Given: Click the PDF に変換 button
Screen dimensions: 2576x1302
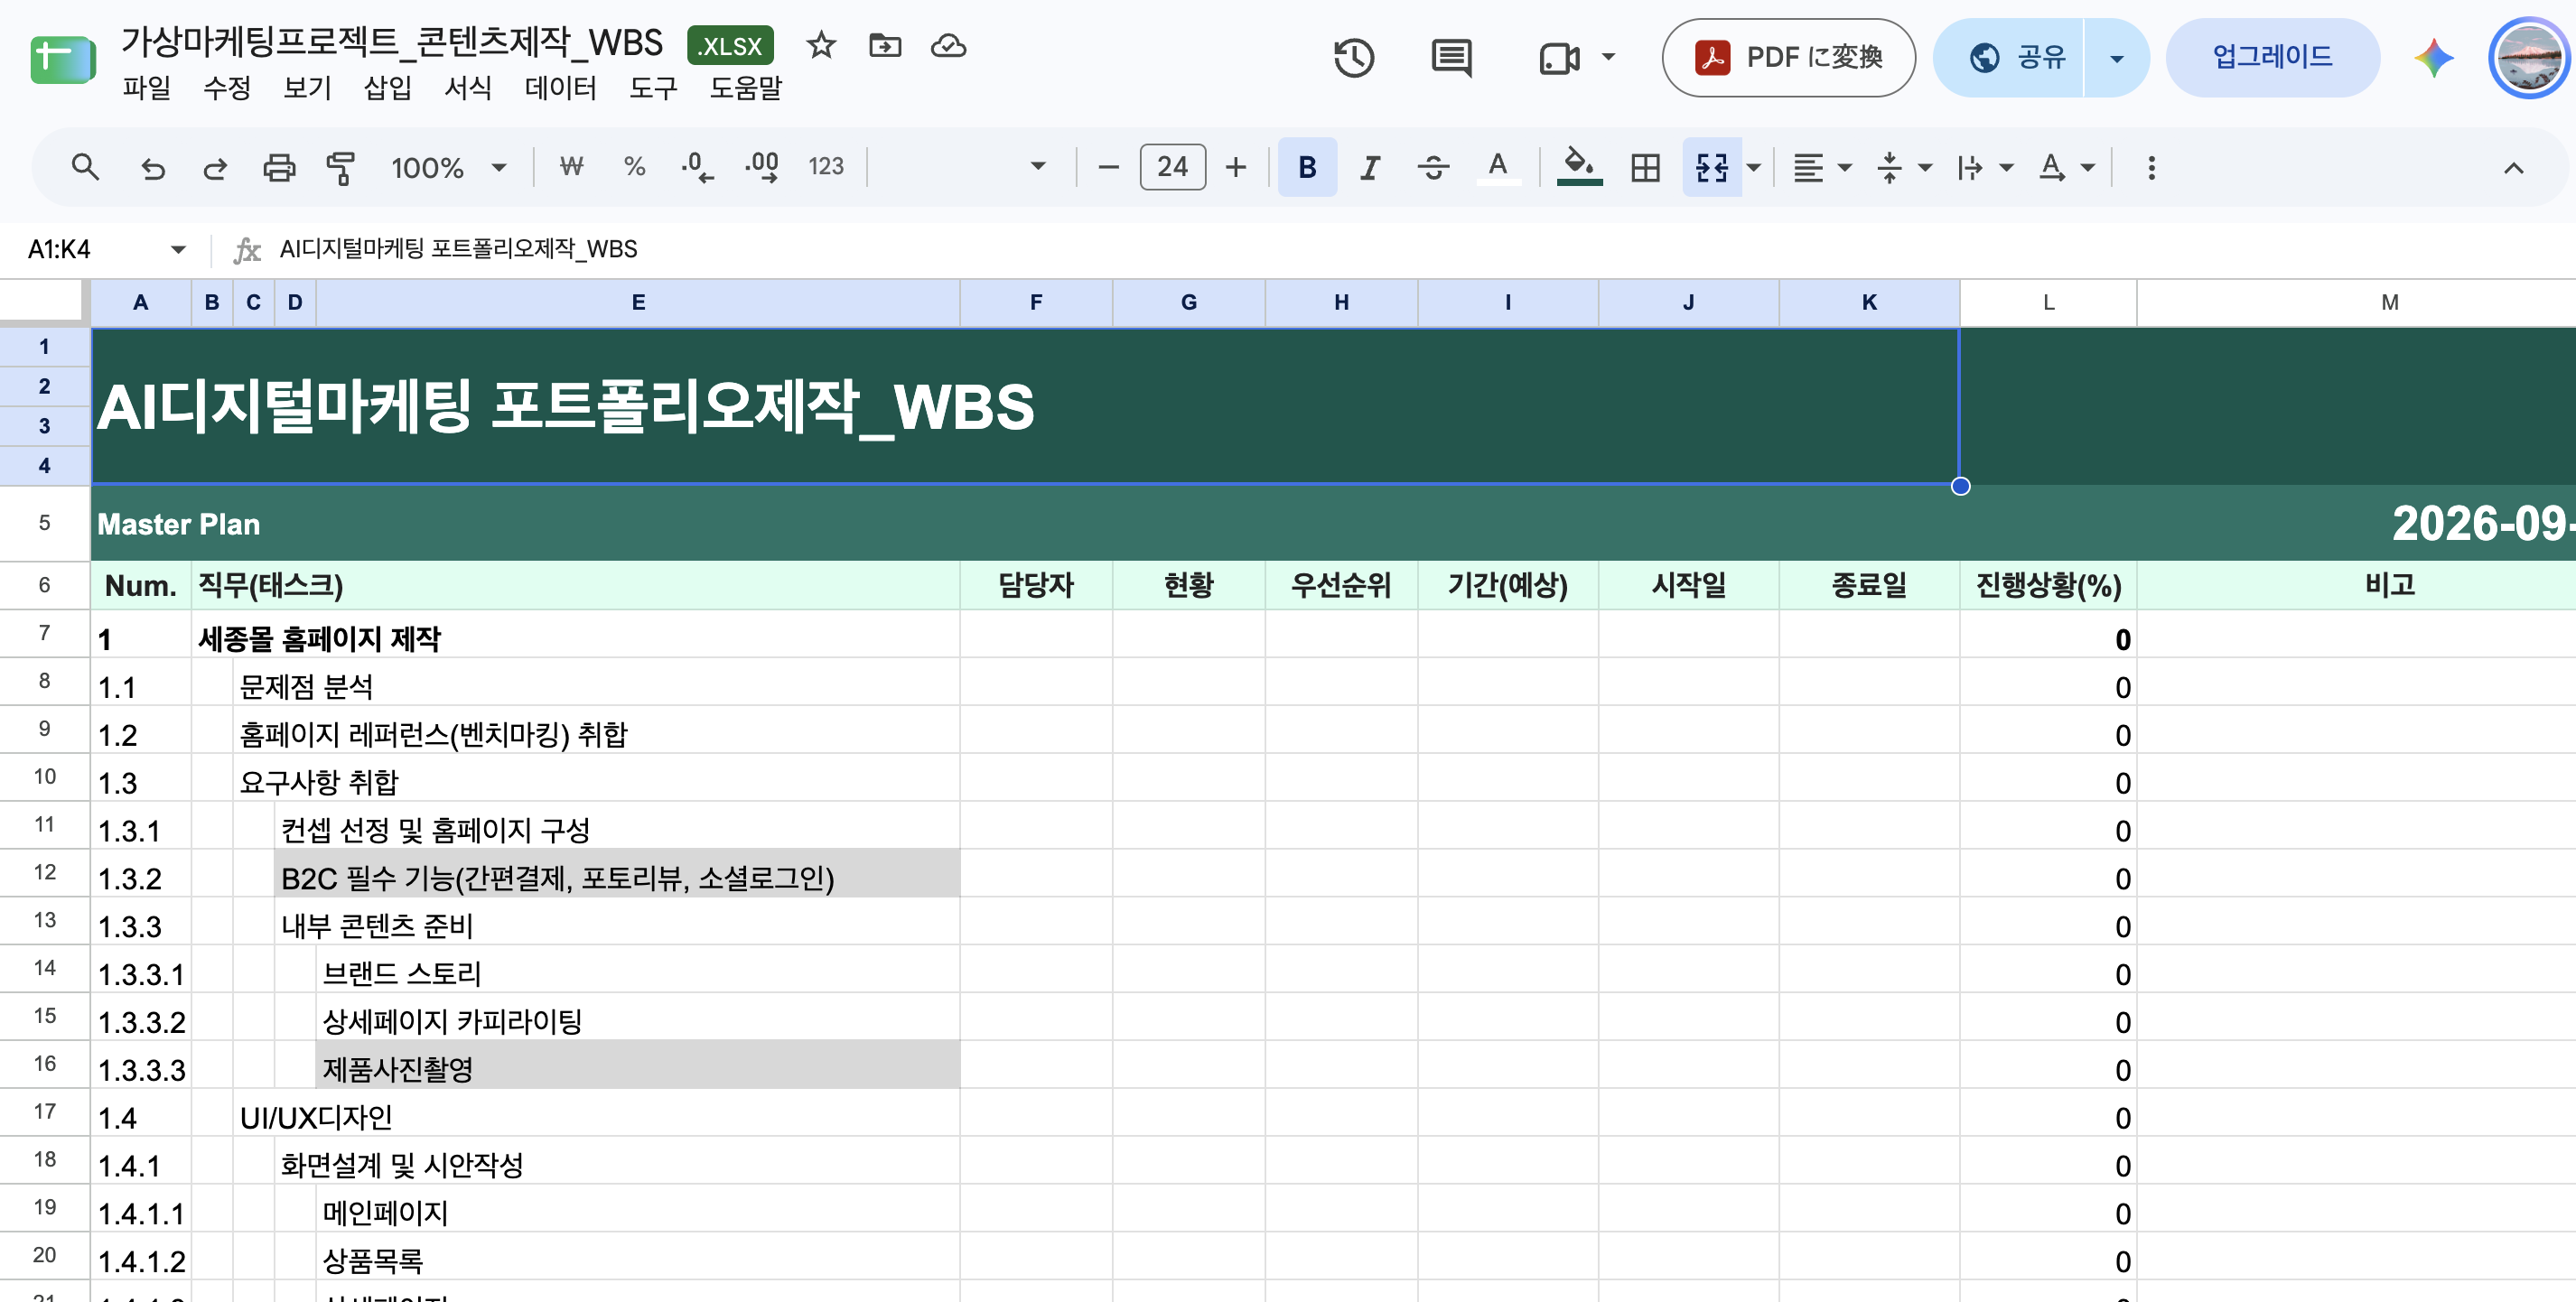Looking at the screenshot, I should point(1788,58).
